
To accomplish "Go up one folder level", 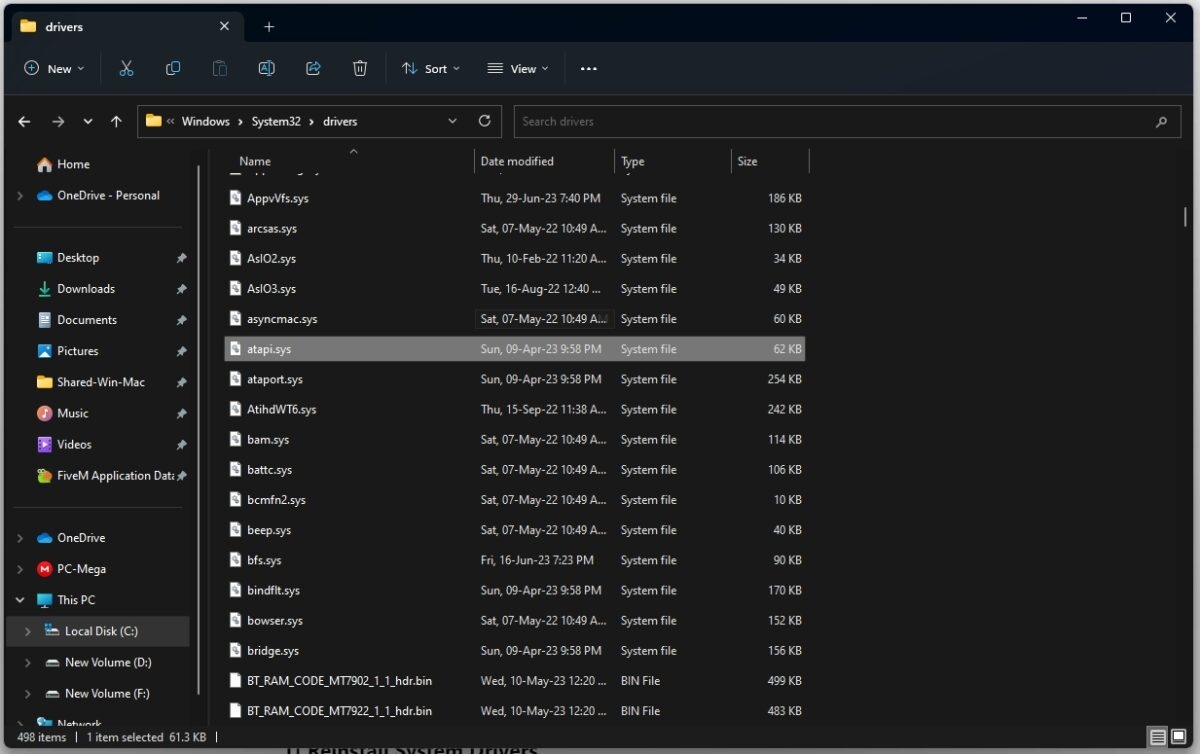I will [116, 121].
